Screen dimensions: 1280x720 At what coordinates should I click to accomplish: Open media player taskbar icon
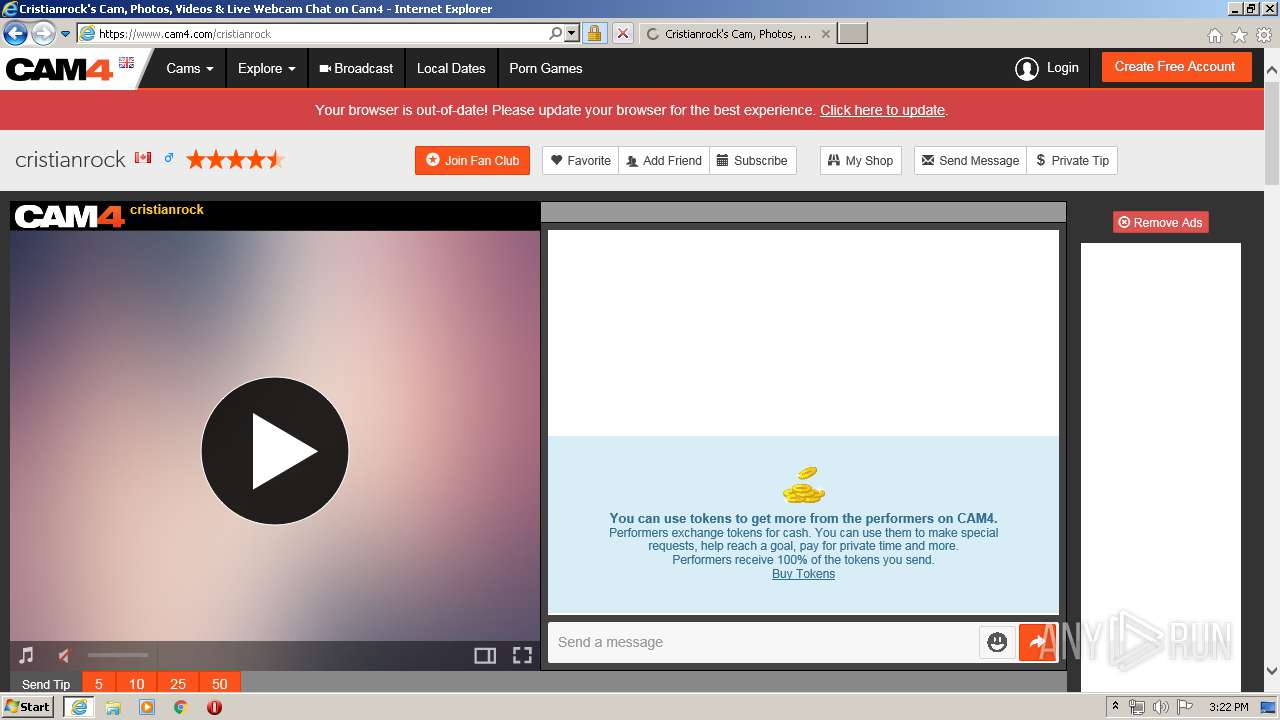[147, 707]
